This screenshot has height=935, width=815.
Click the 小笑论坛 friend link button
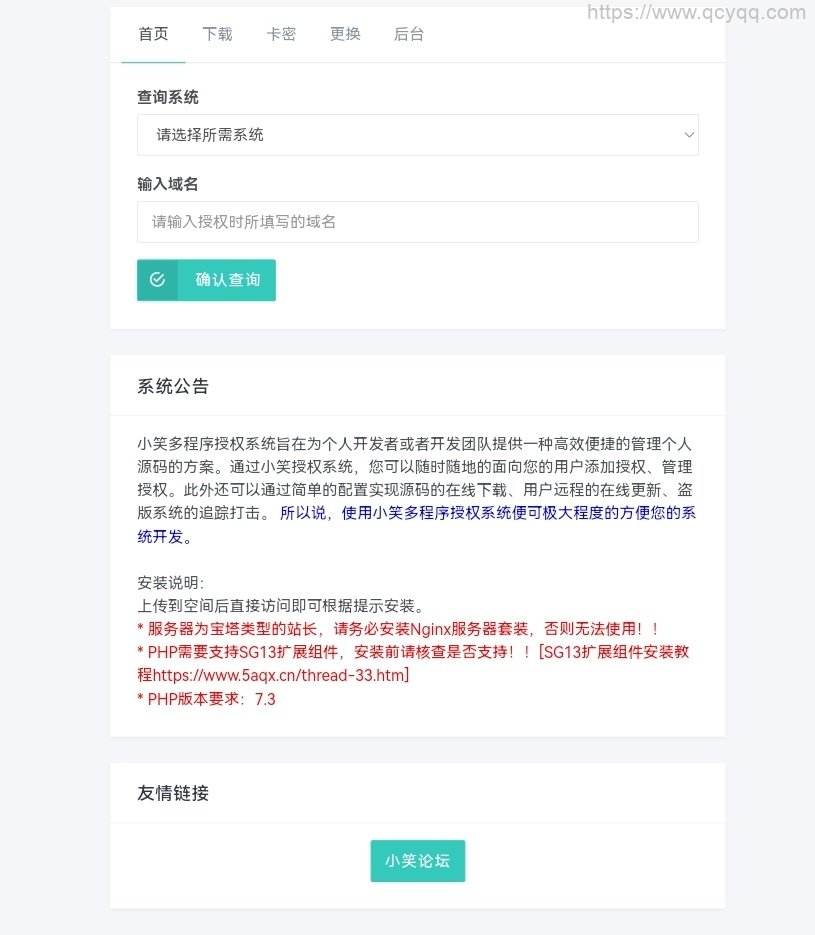[417, 860]
